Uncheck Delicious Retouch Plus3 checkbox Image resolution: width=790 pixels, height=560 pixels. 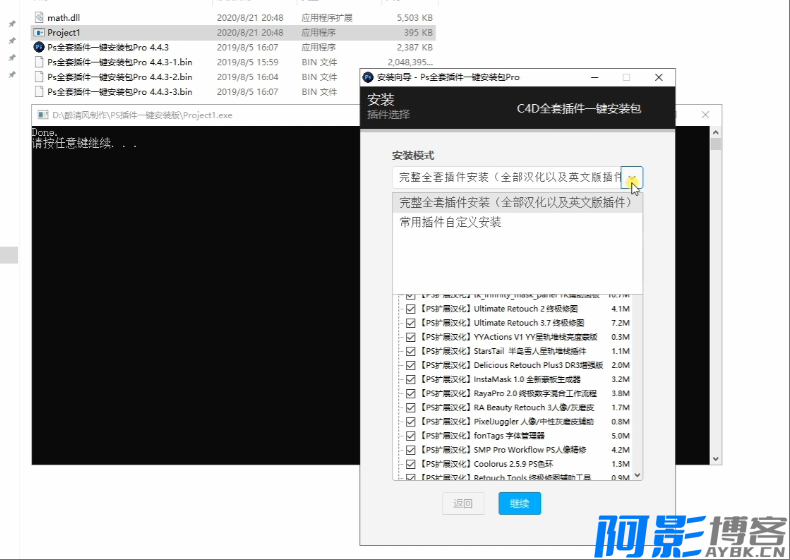(410, 365)
